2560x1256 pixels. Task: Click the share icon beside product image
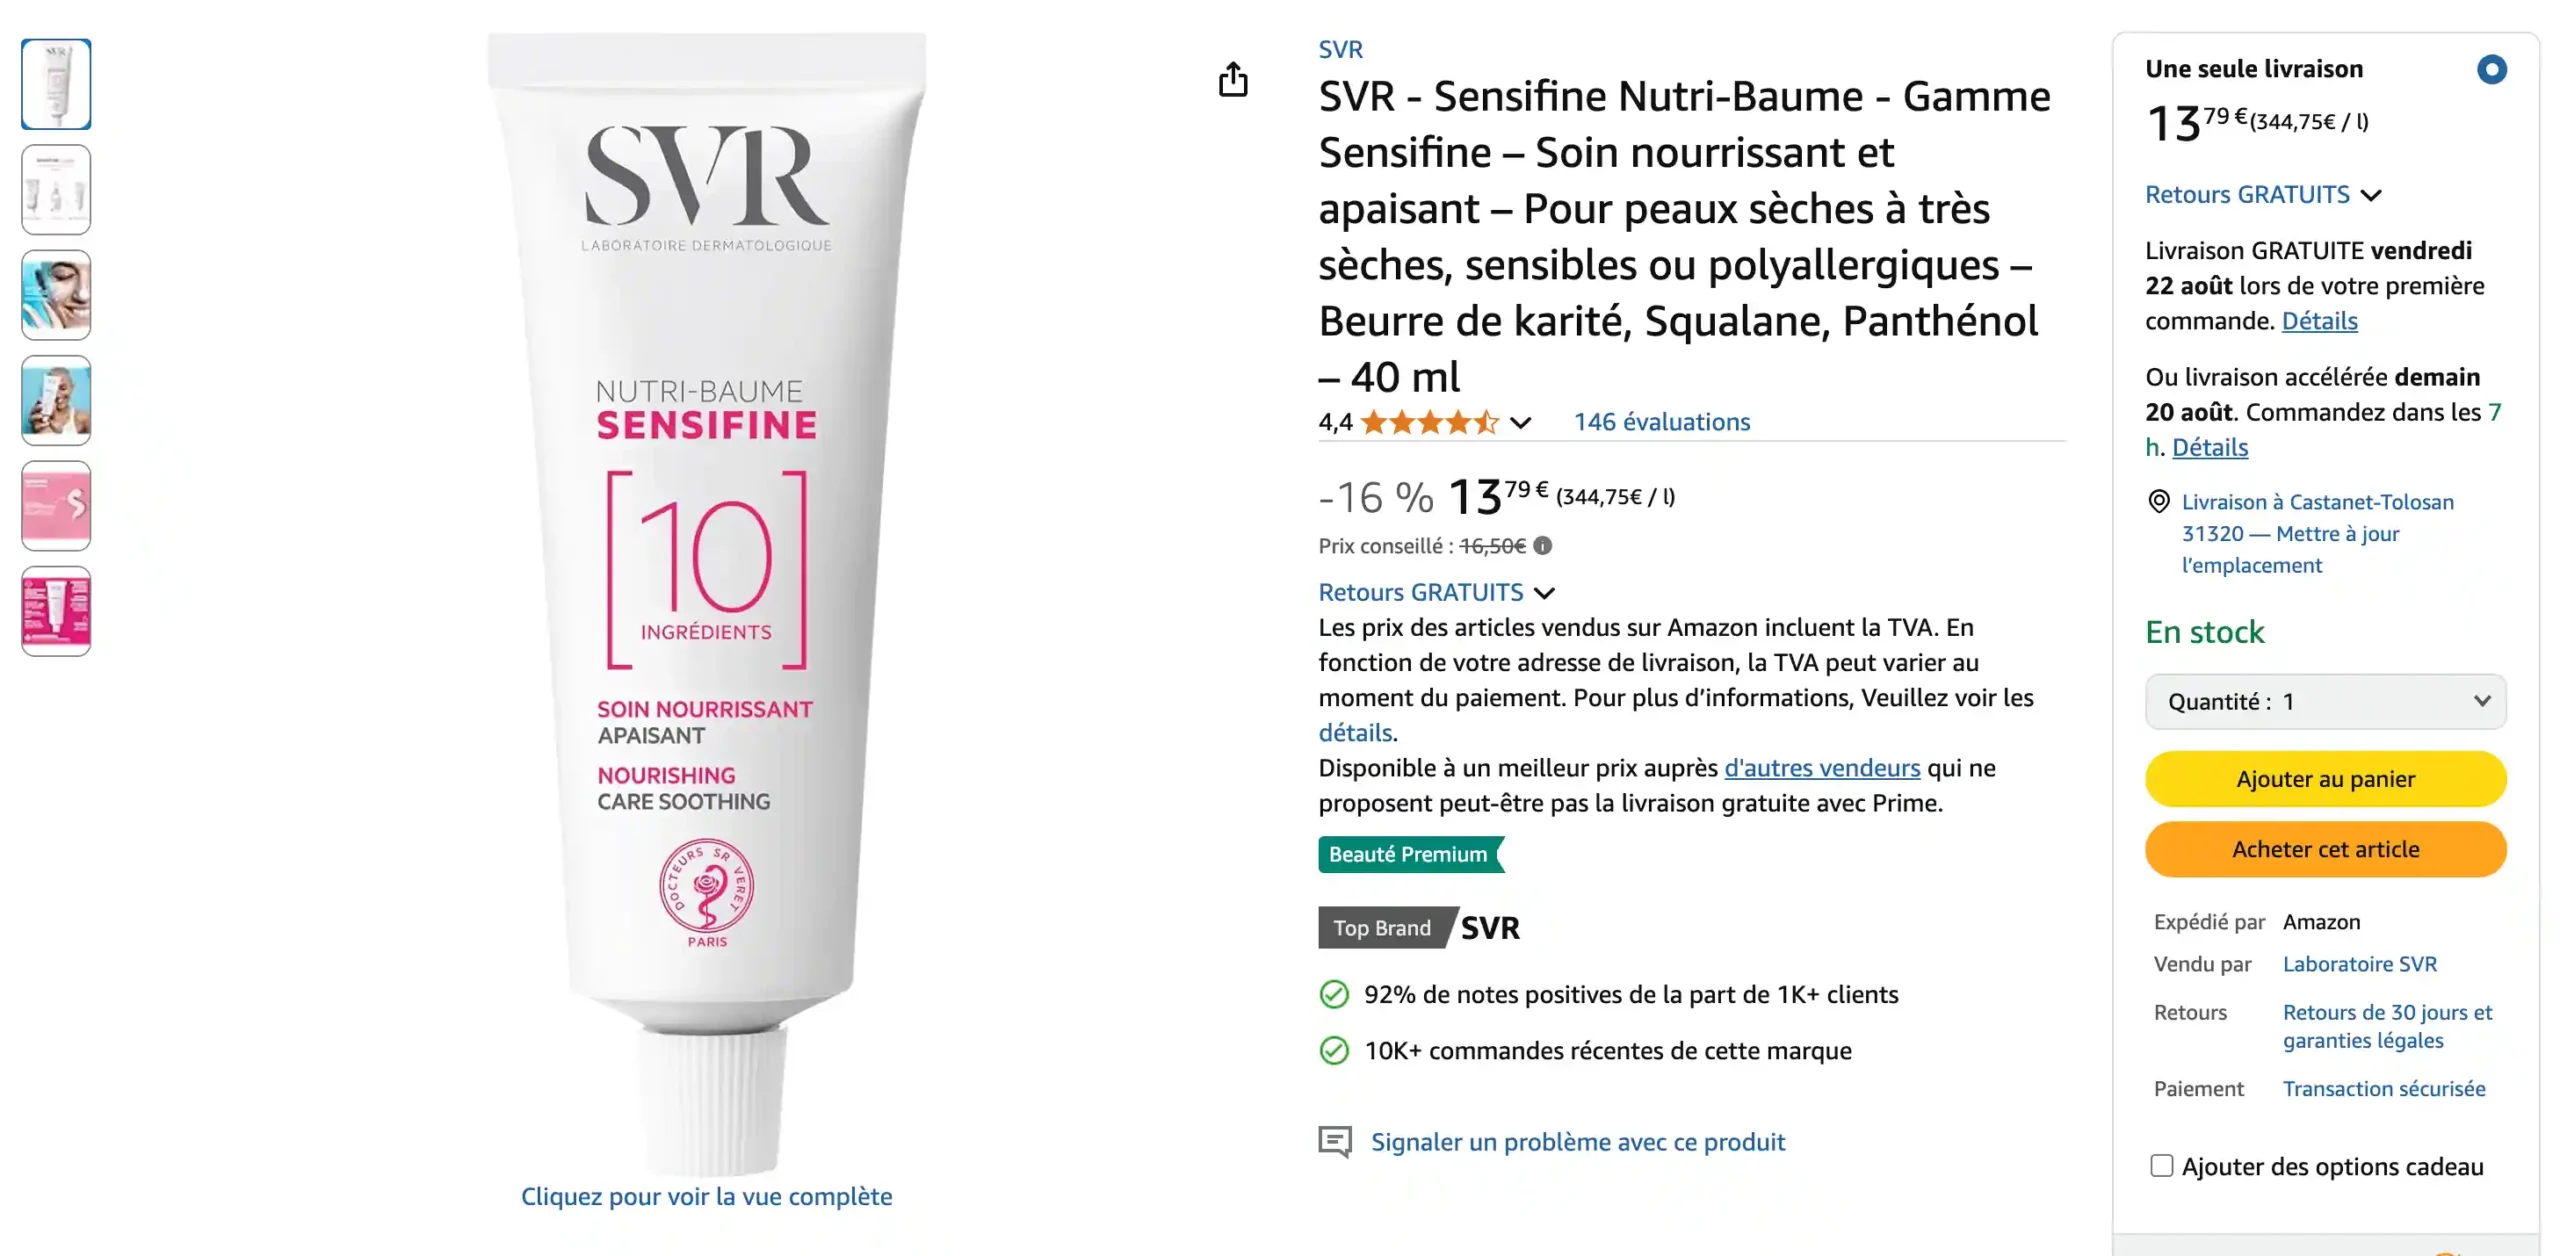pos(1233,79)
